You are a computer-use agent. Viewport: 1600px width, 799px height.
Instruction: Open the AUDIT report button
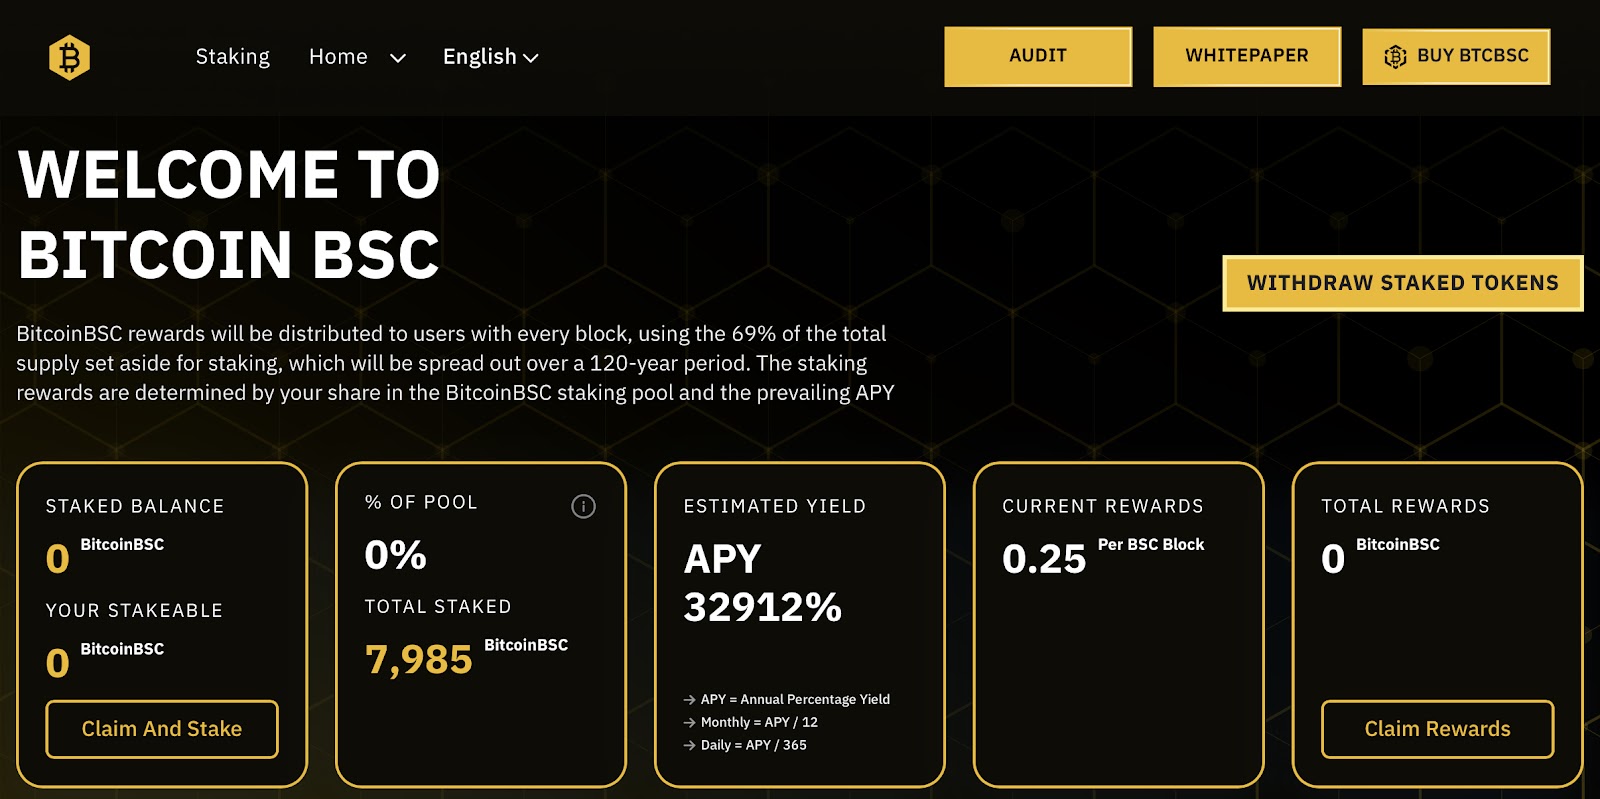(1038, 56)
